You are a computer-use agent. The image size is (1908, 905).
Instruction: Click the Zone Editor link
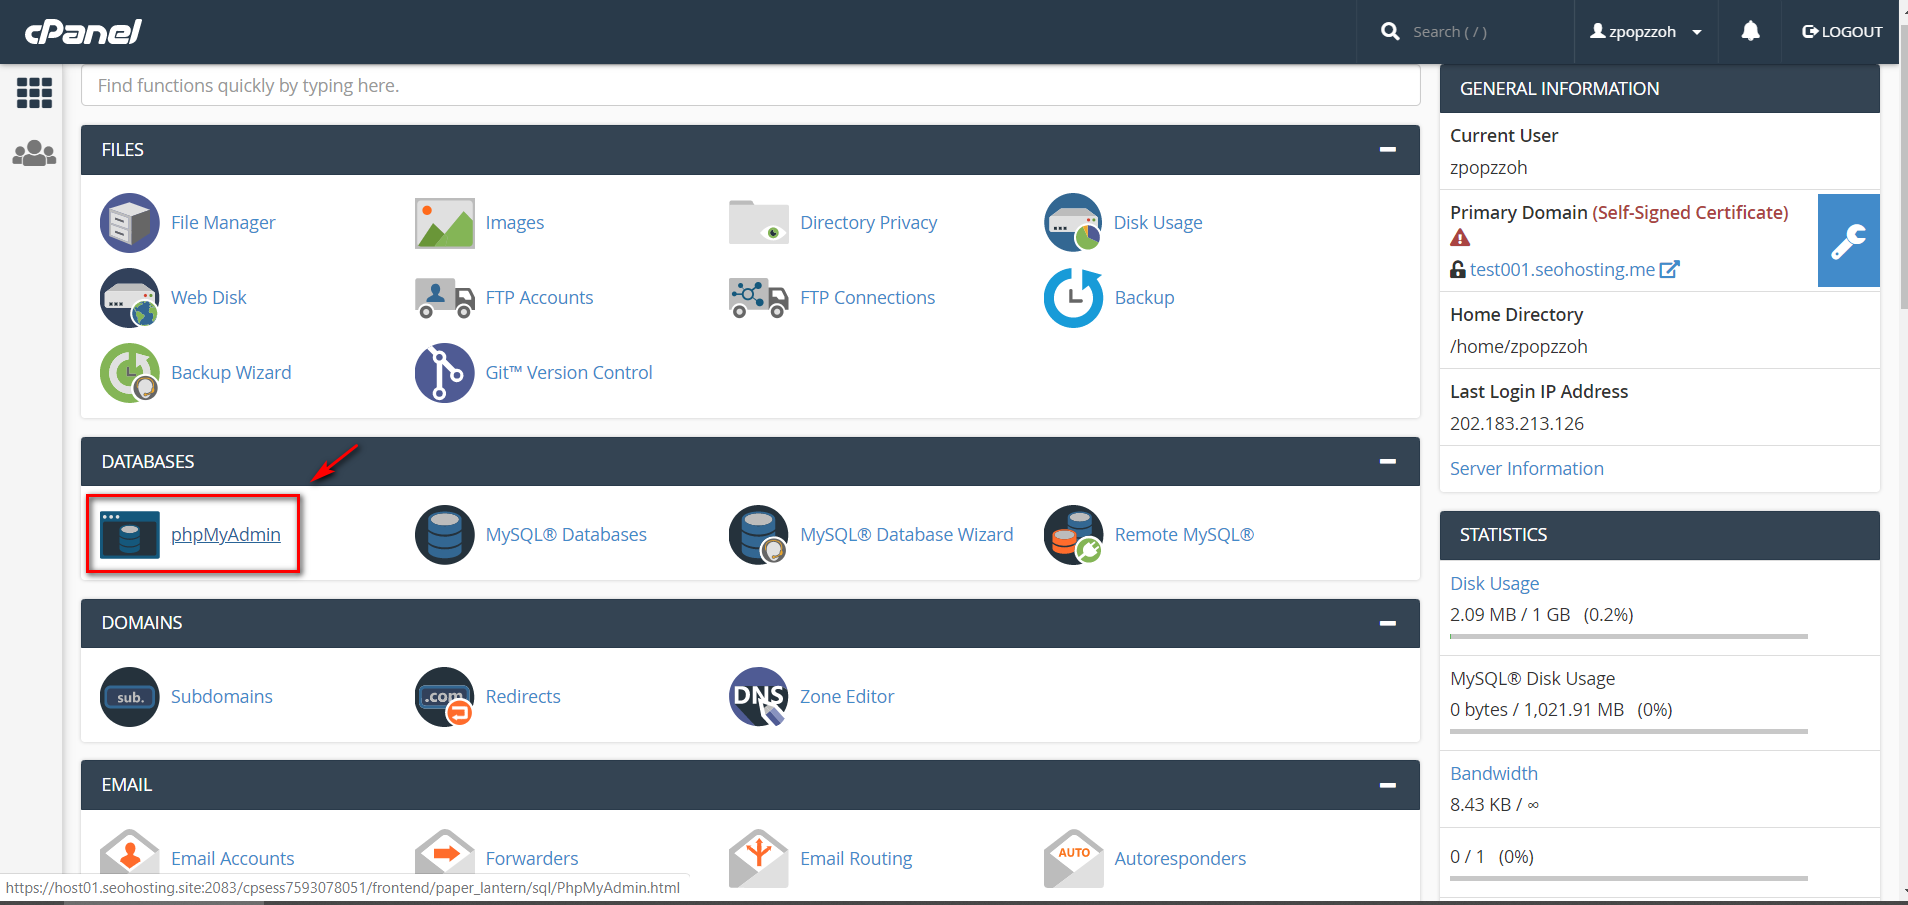[847, 697]
